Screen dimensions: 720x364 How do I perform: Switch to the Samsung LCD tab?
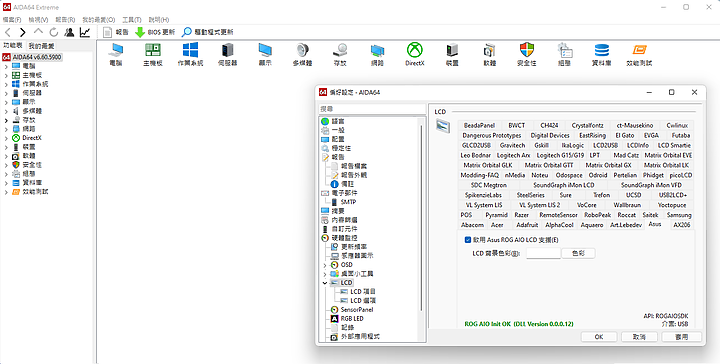679,215
